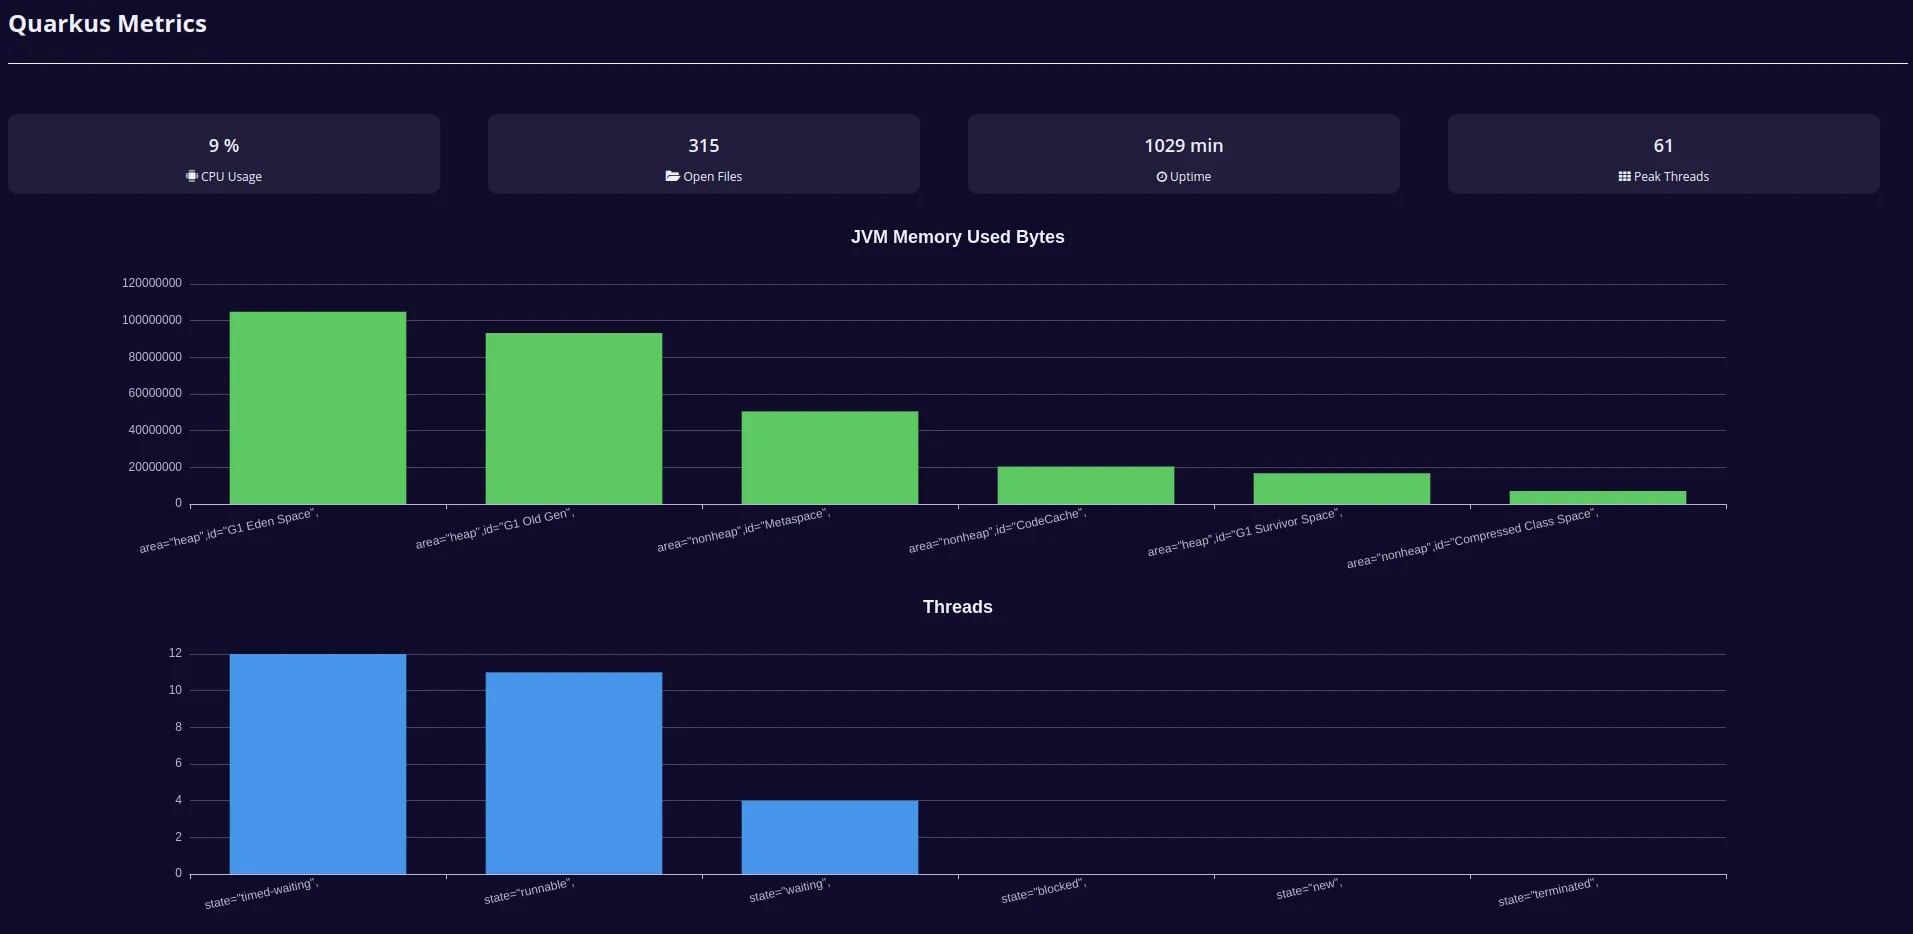This screenshot has height=934, width=1913.
Task: Click the 20000000 memory axis value
Action: coord(155,467)
